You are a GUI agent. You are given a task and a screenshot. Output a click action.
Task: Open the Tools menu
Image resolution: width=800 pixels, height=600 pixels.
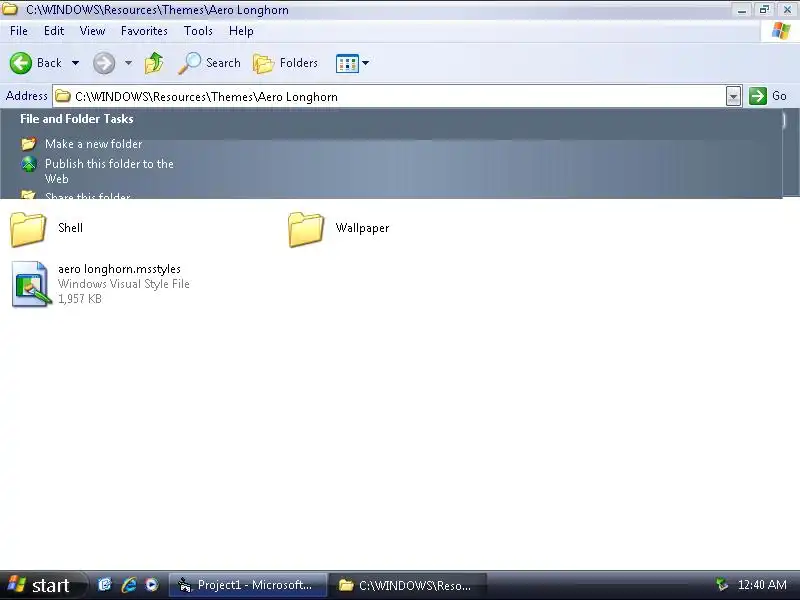click(x=198, y=31)
